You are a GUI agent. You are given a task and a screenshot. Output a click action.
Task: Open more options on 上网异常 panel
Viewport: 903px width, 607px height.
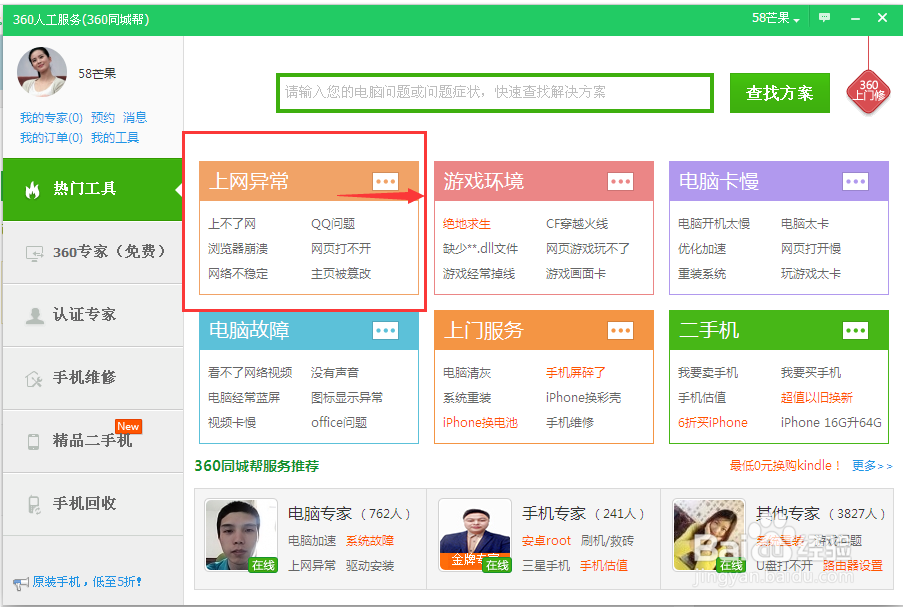coord(386,181)
